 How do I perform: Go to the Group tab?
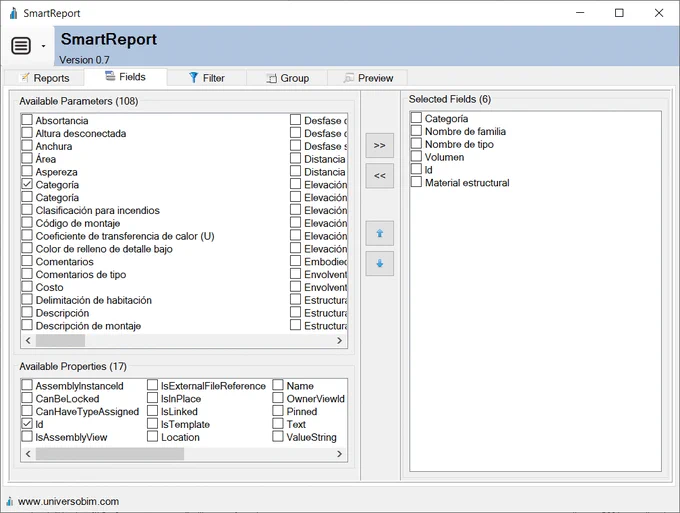click(x=287, y=78)
